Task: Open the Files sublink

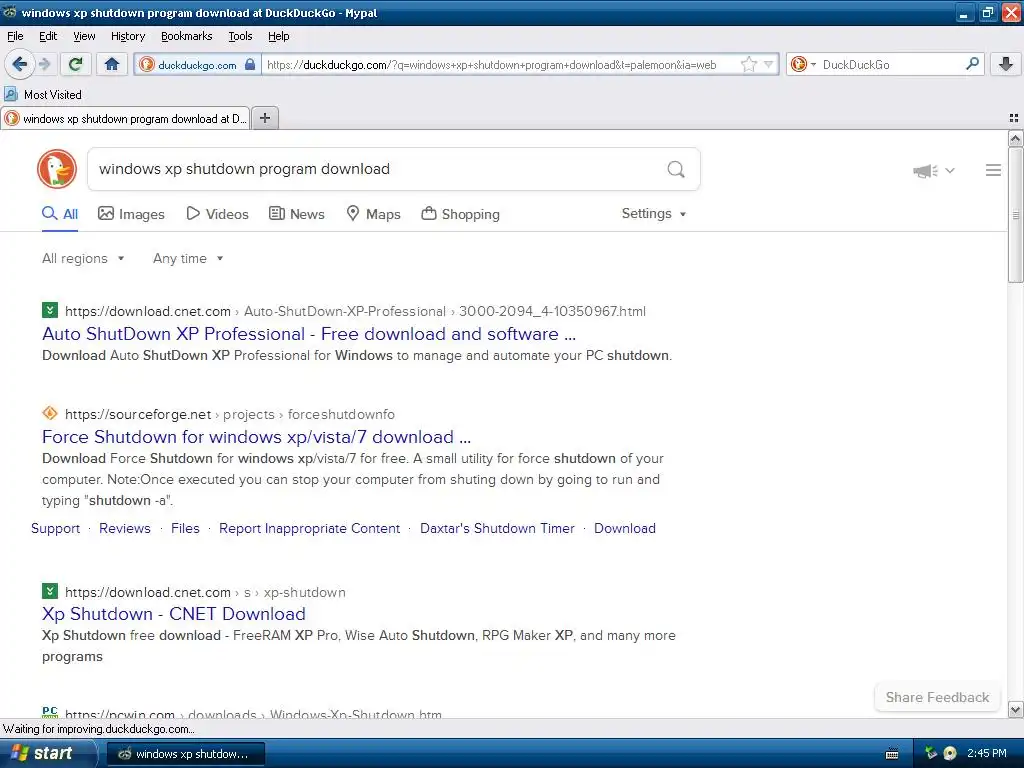Action: [185, 528]
